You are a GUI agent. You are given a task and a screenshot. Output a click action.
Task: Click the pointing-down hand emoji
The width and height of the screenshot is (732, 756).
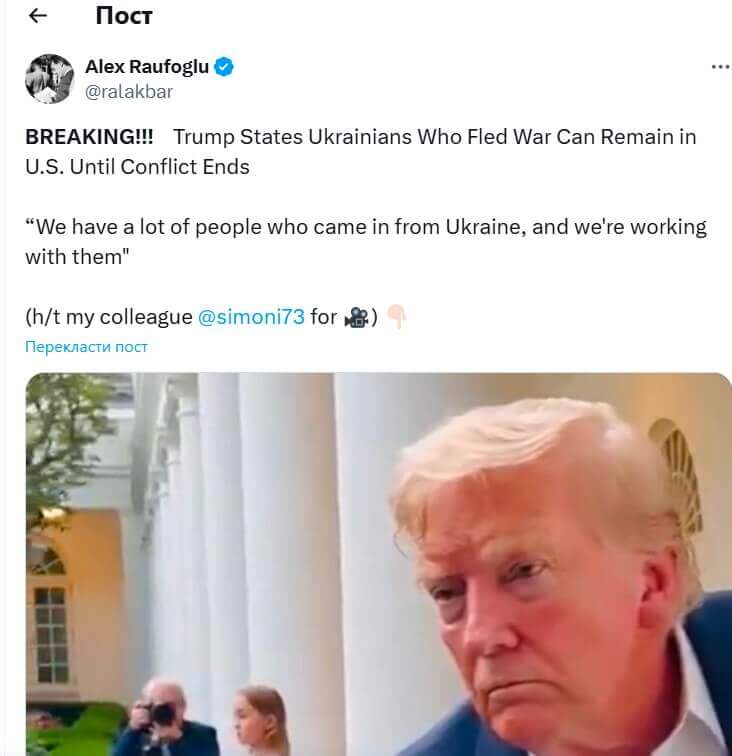[397, 316]
